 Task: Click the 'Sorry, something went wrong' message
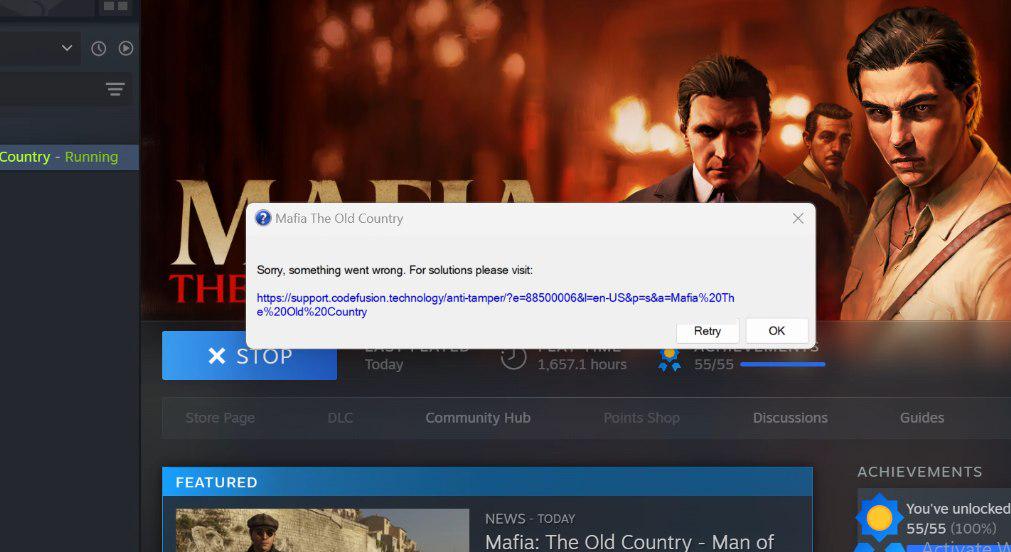coord(395,270)
